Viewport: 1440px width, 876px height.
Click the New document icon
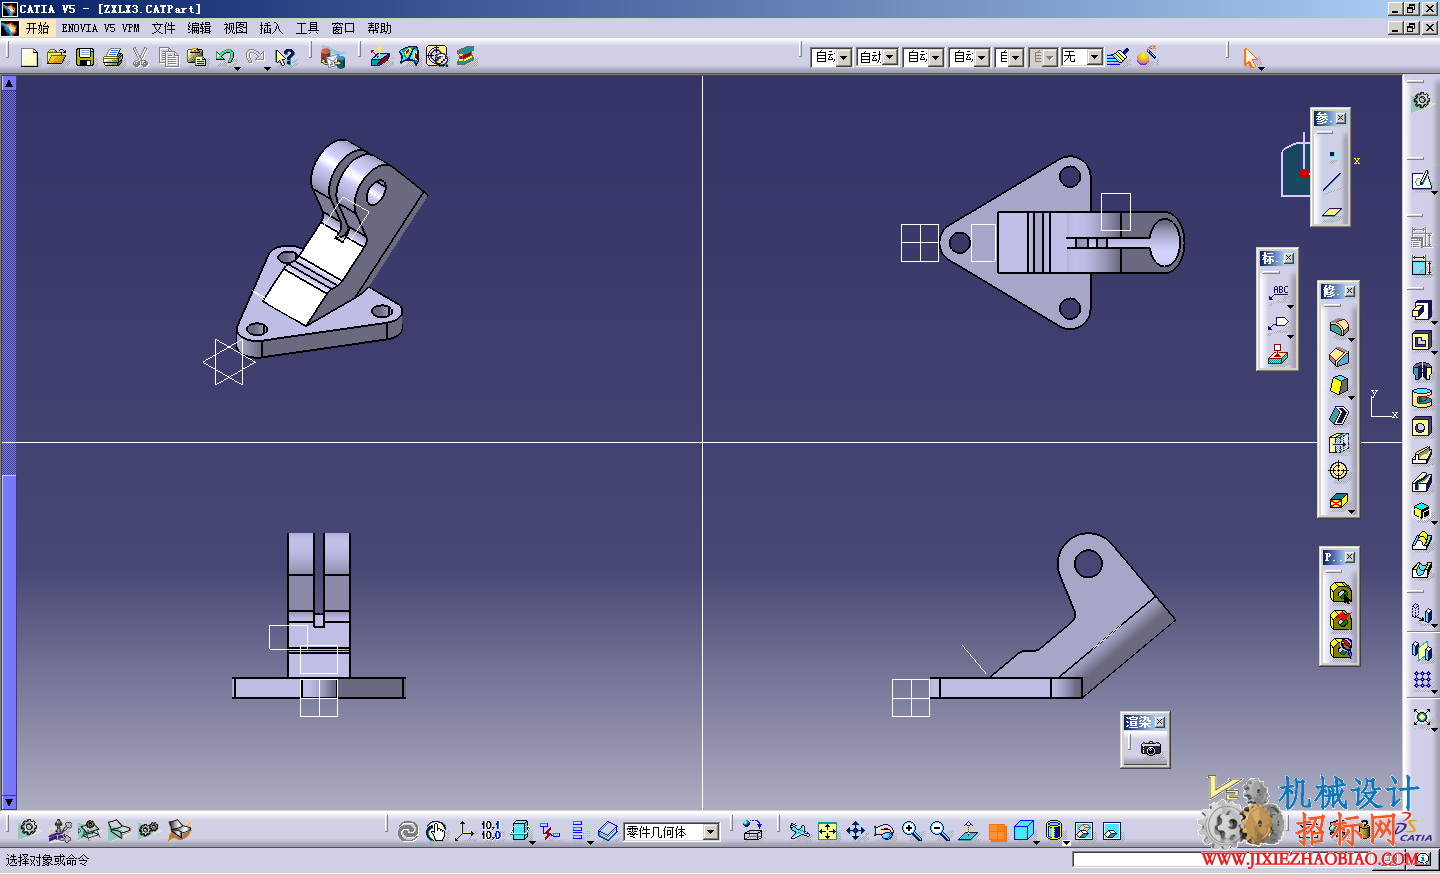29,57
